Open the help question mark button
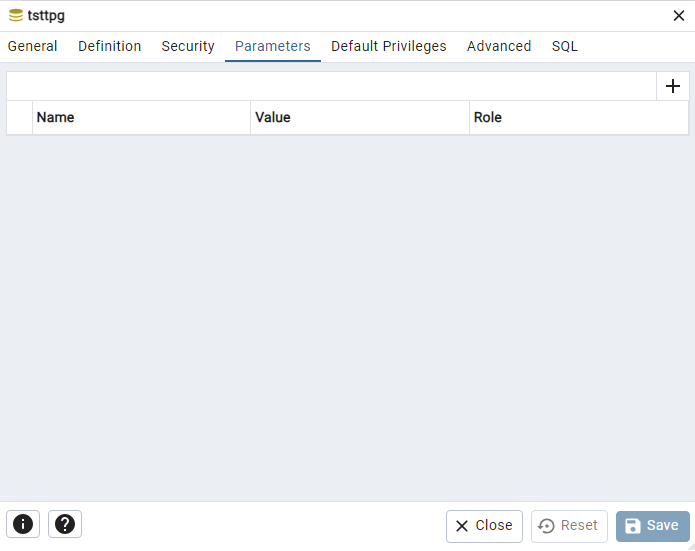 tap(65, 524)
